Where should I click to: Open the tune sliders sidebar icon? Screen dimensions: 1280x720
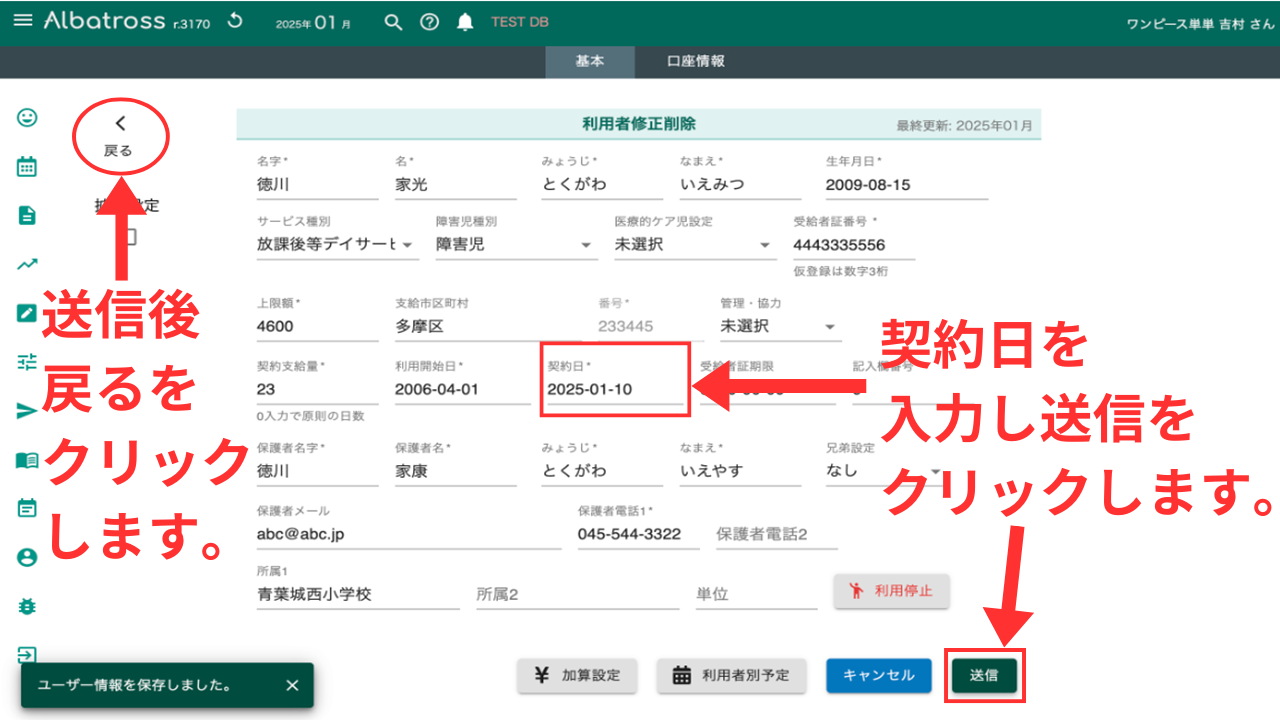click(x=27, y=362)
